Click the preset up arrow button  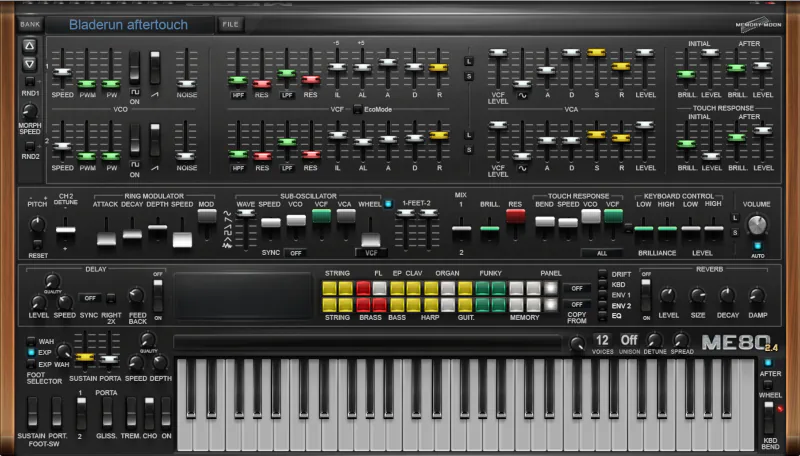[30, 46]
